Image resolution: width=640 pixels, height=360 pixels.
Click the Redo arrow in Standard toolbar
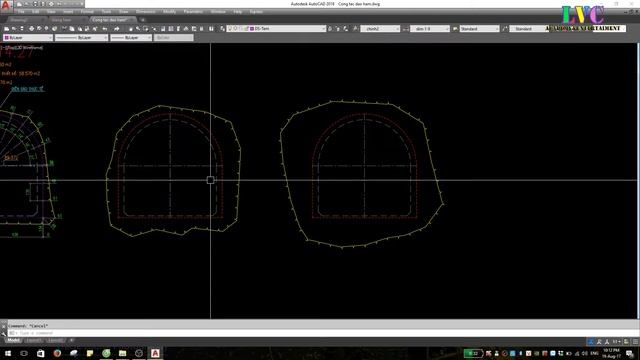(x=116, y=29)
